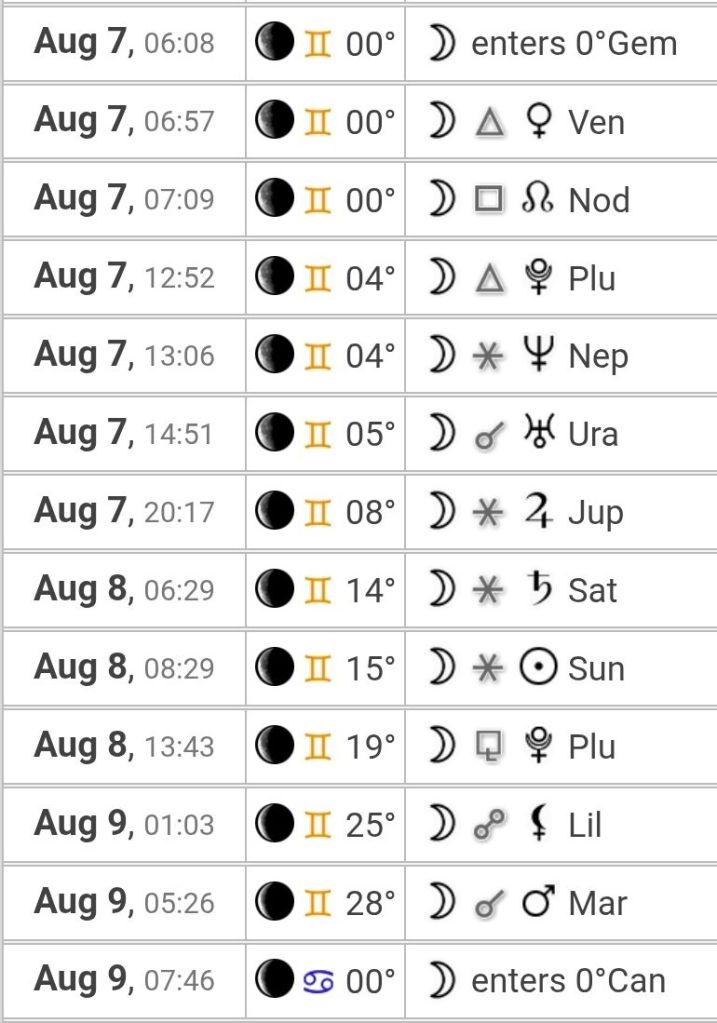Viewport: 717px width, 1023px height.
Task: Select the Aug 7, 12:52 date cell
Action: [x=125, y=277]
